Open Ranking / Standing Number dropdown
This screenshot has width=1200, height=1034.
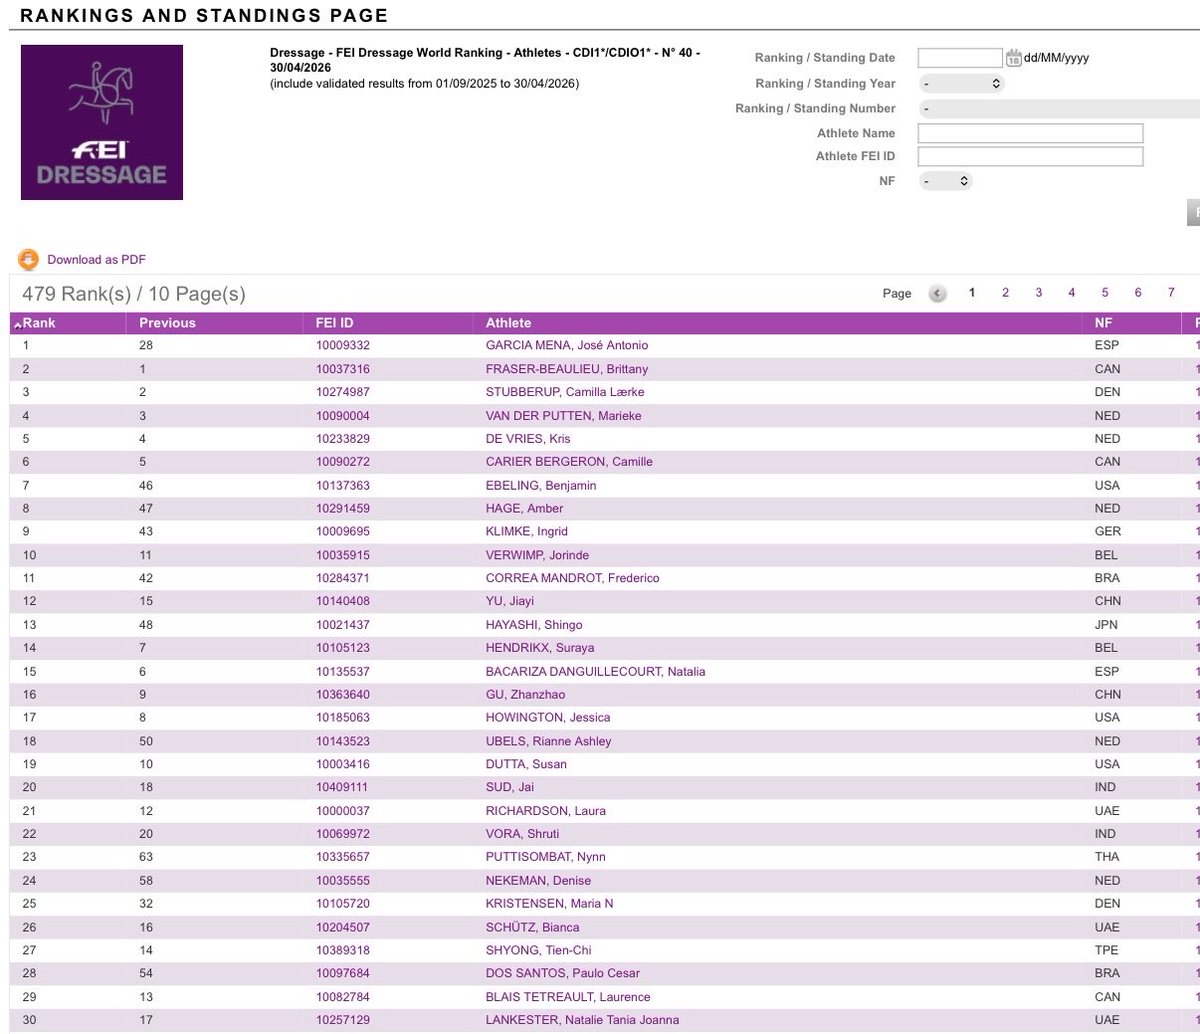point(1059,109)
